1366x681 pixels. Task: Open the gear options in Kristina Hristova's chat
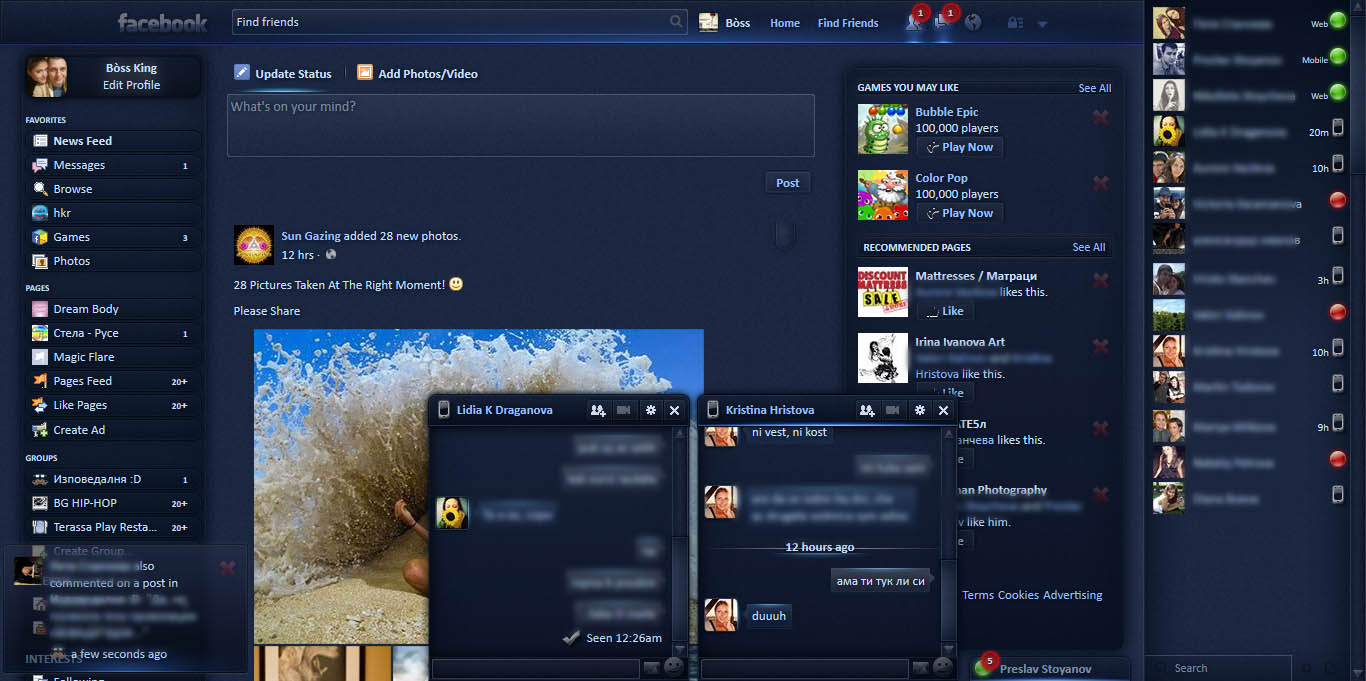tap(919, 410)
